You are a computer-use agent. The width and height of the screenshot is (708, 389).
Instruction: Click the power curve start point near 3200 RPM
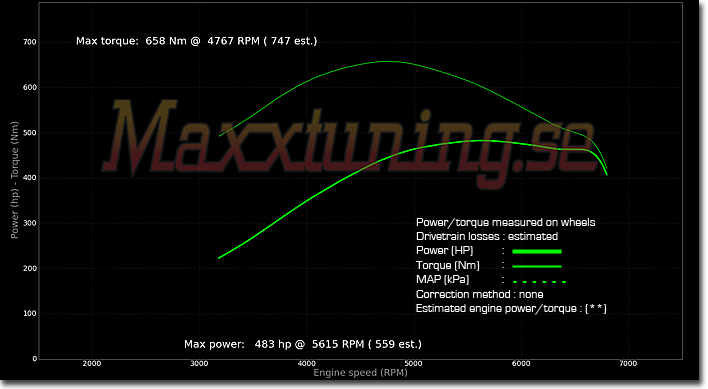[x=220, y=258]
